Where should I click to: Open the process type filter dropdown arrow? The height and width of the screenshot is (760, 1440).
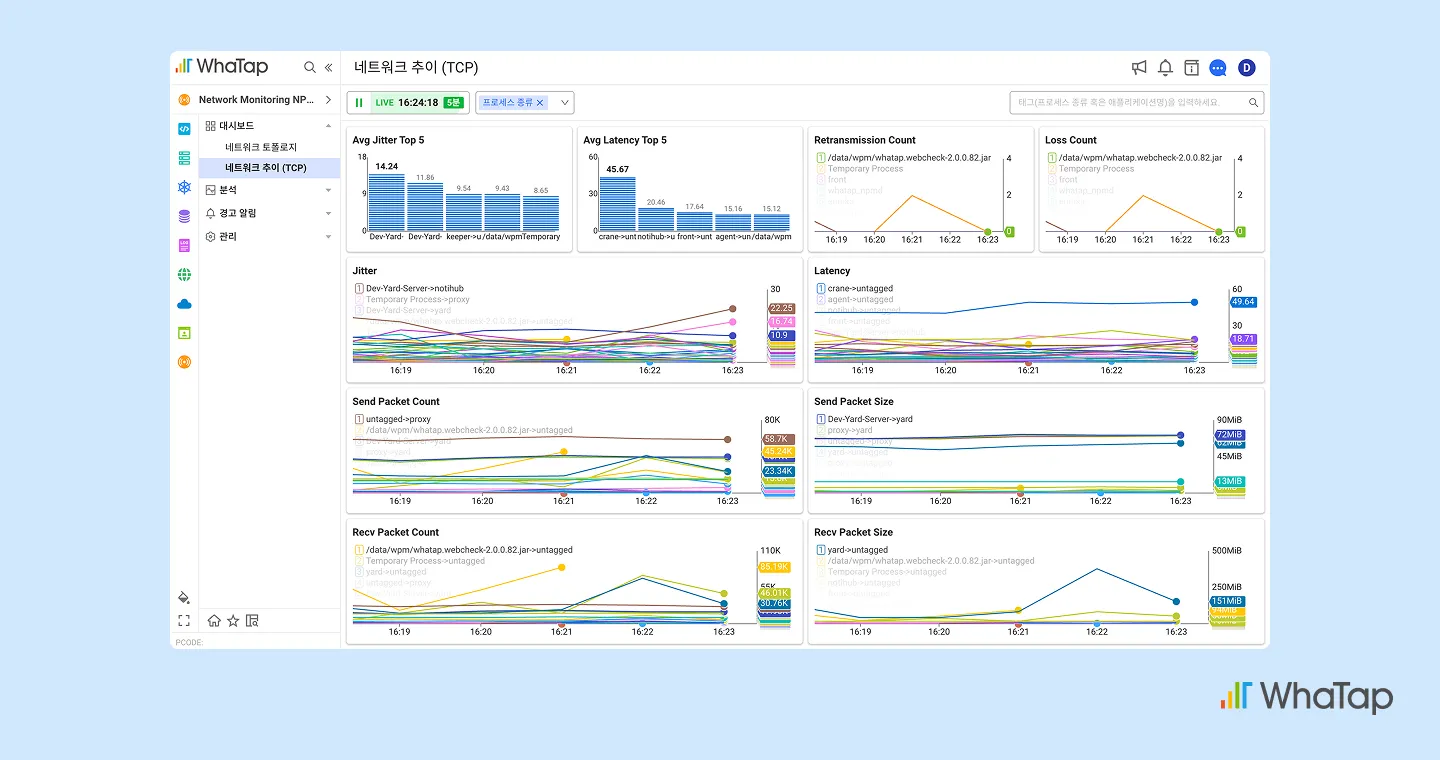(x=564, y=102)
